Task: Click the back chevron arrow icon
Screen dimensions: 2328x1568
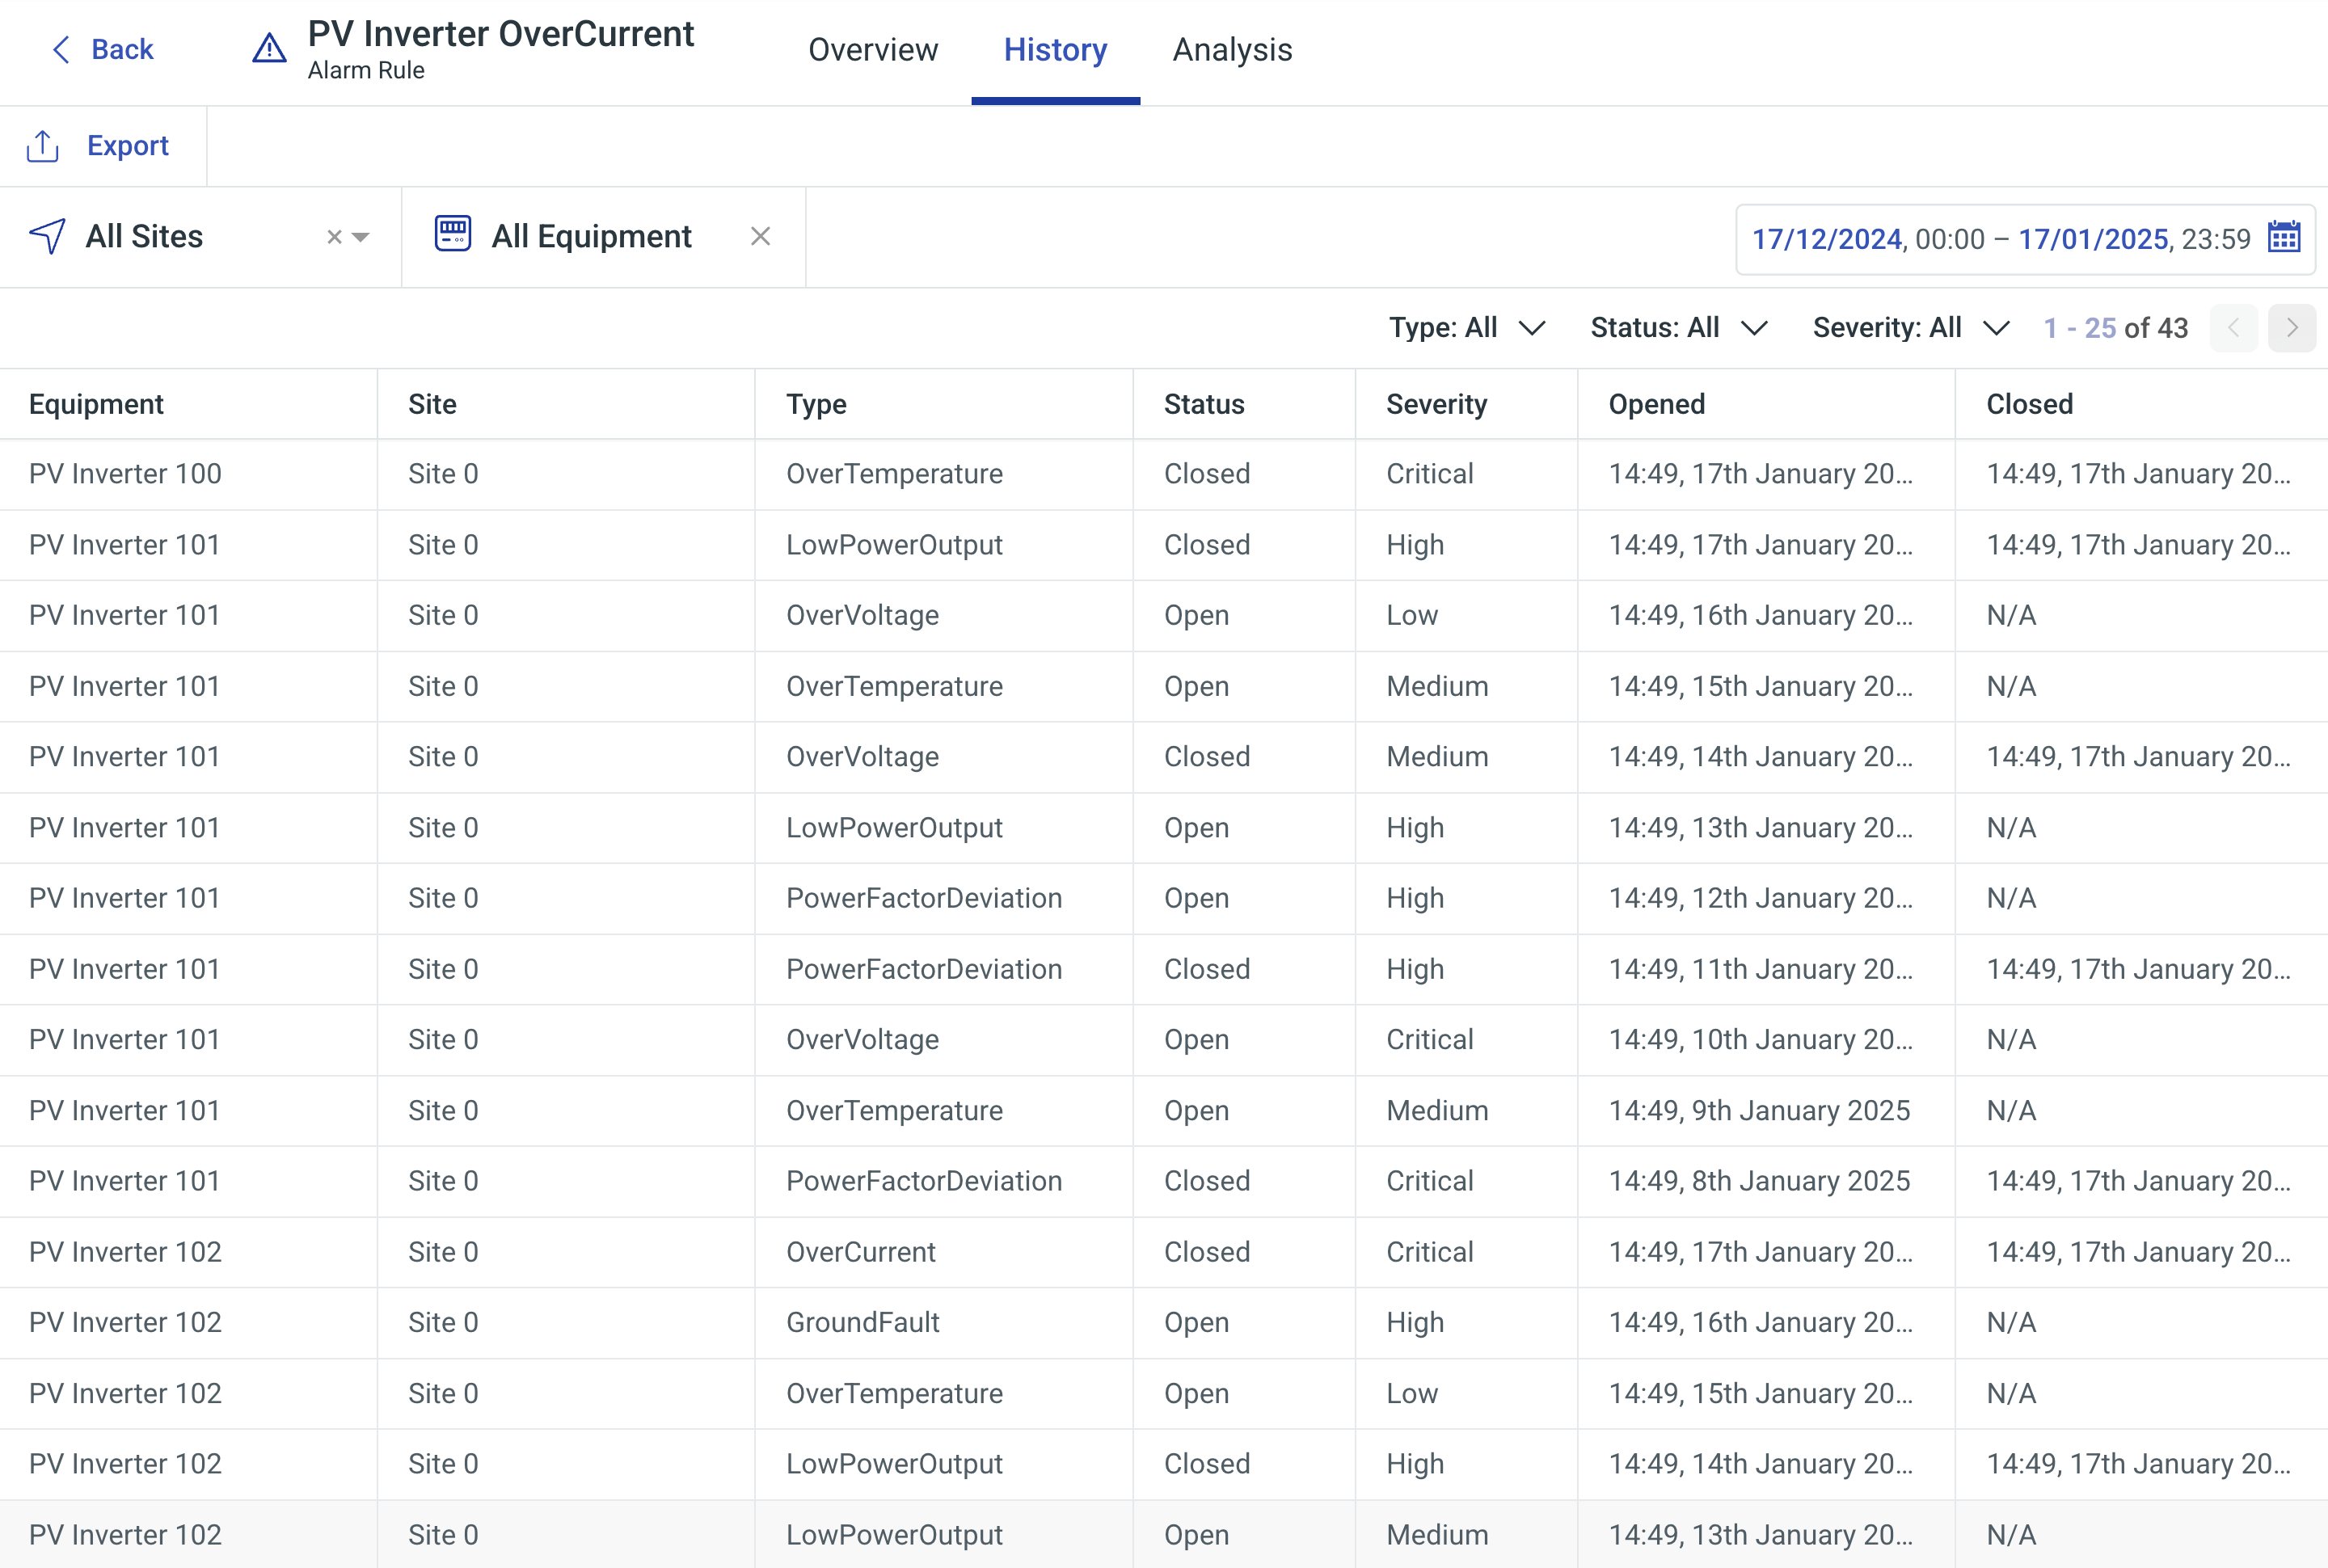Action: [61, 49]
